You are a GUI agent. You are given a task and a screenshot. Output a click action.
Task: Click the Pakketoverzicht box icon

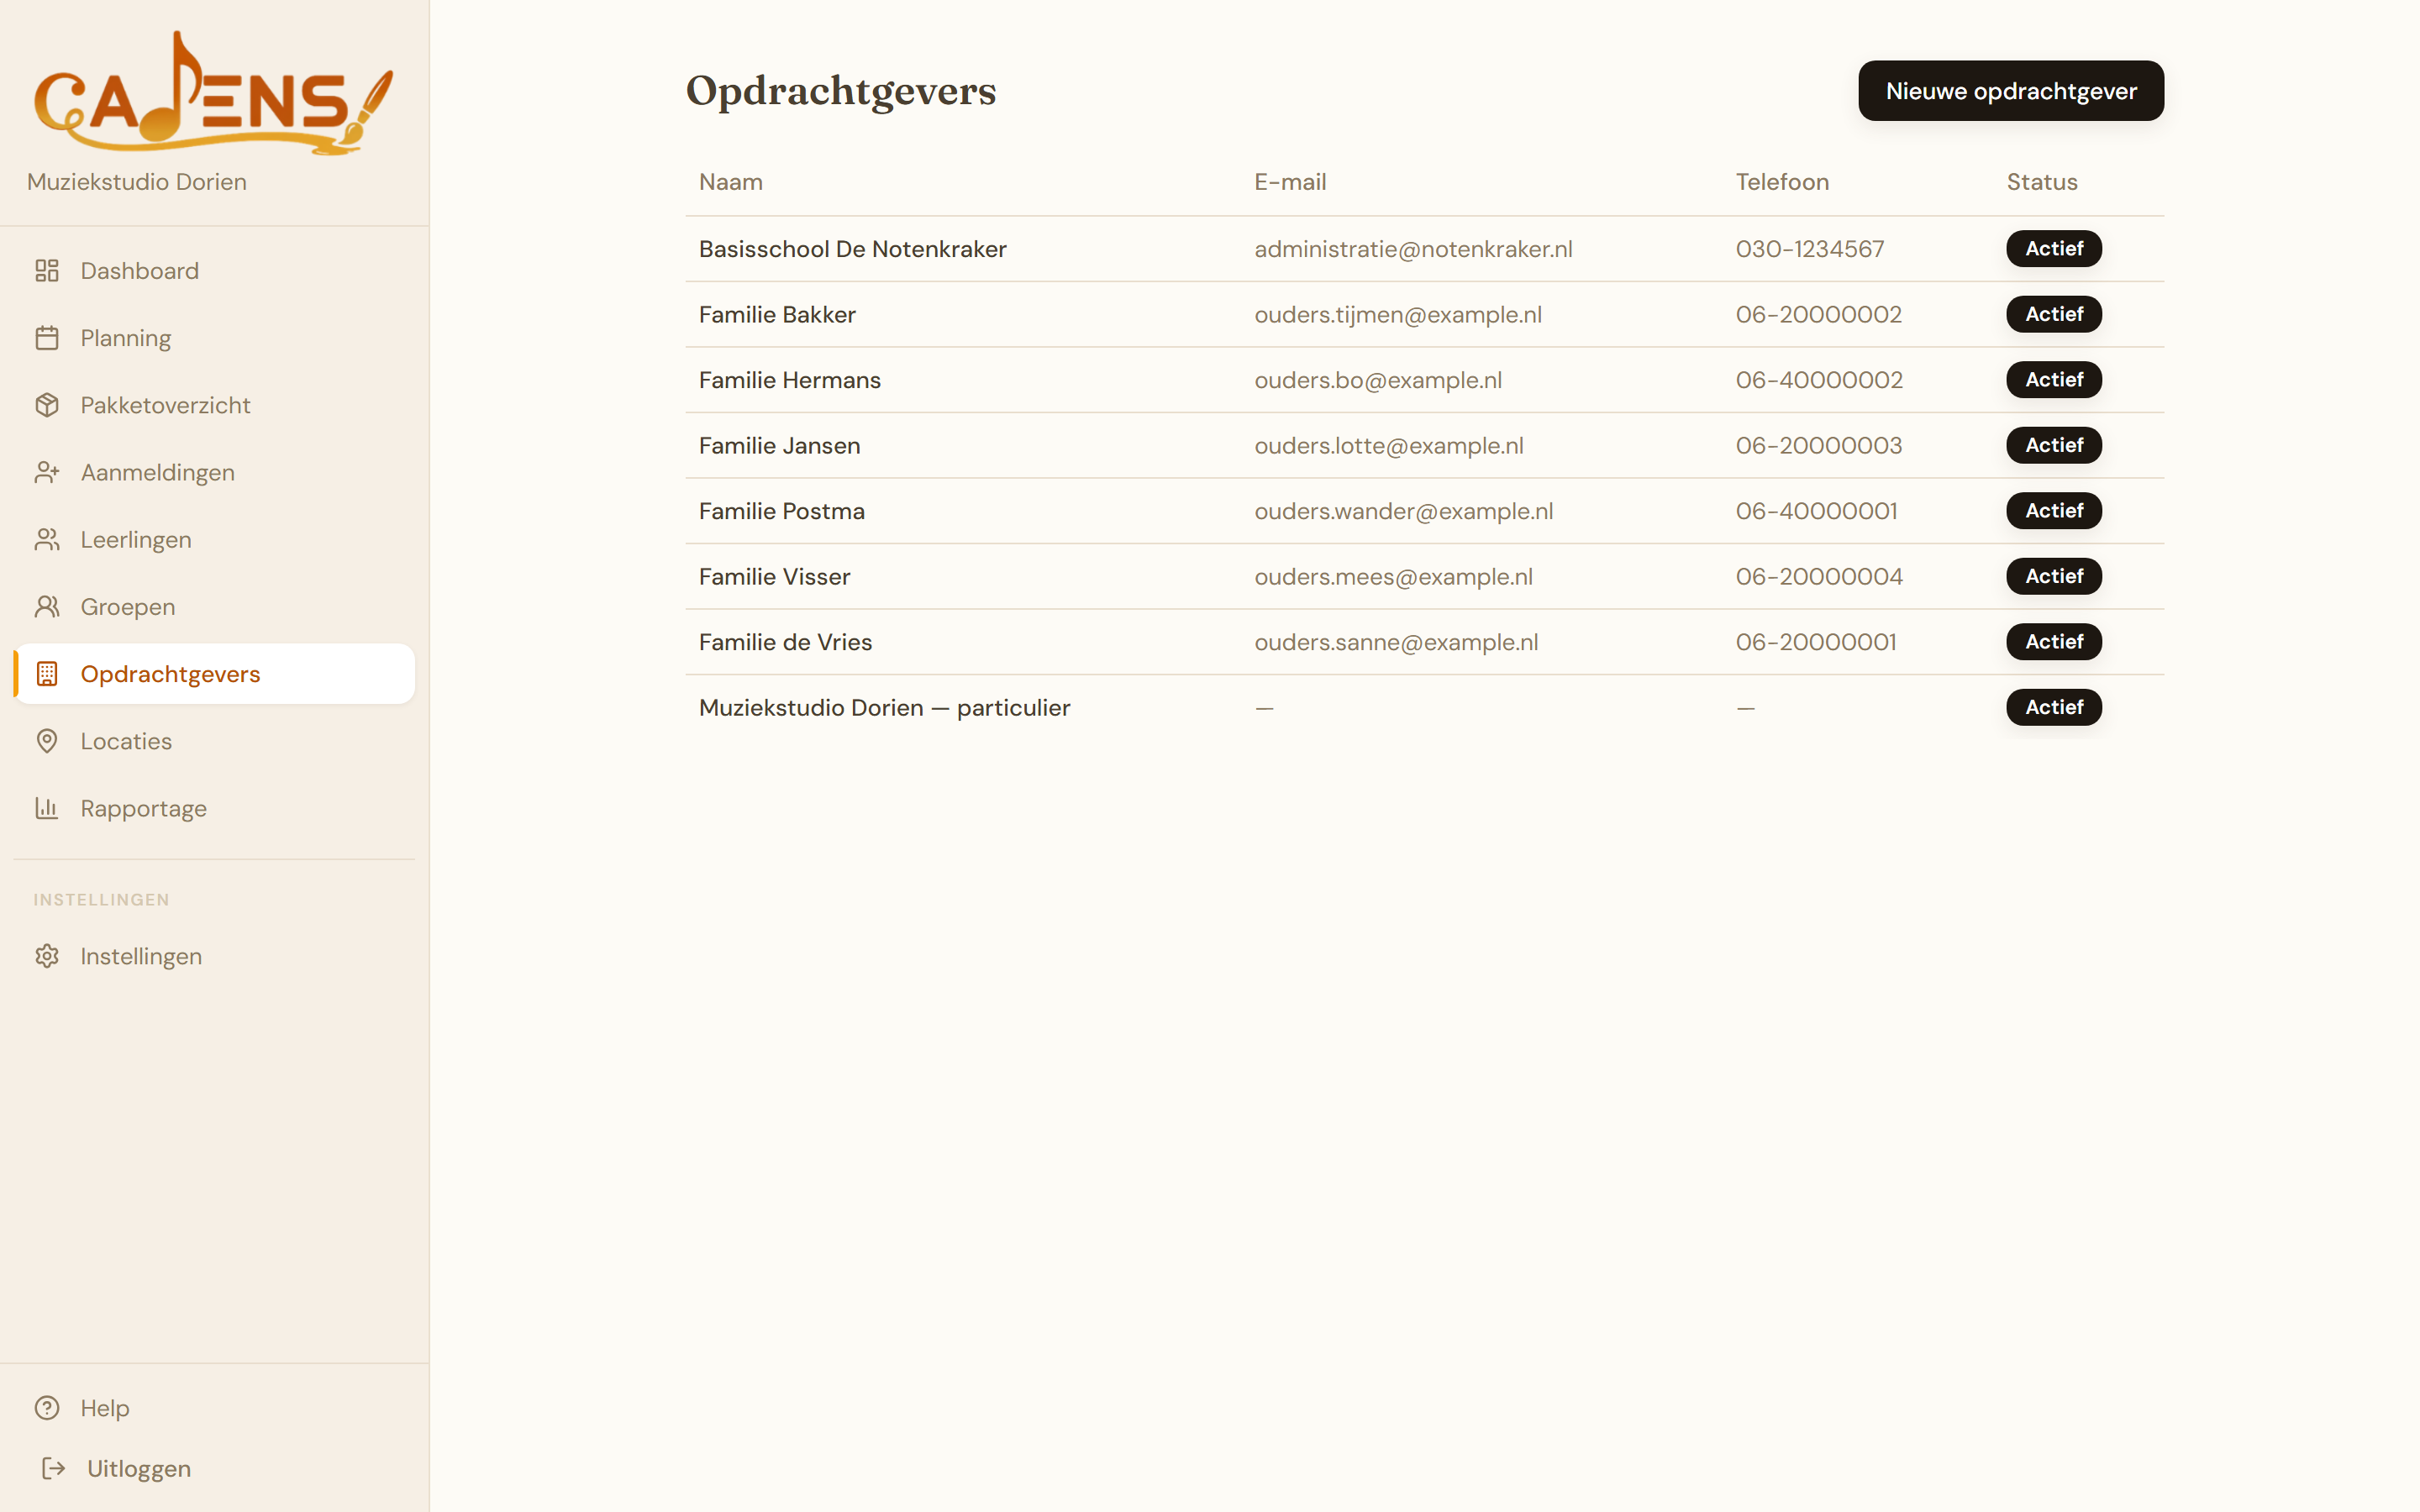click(47, 405)
